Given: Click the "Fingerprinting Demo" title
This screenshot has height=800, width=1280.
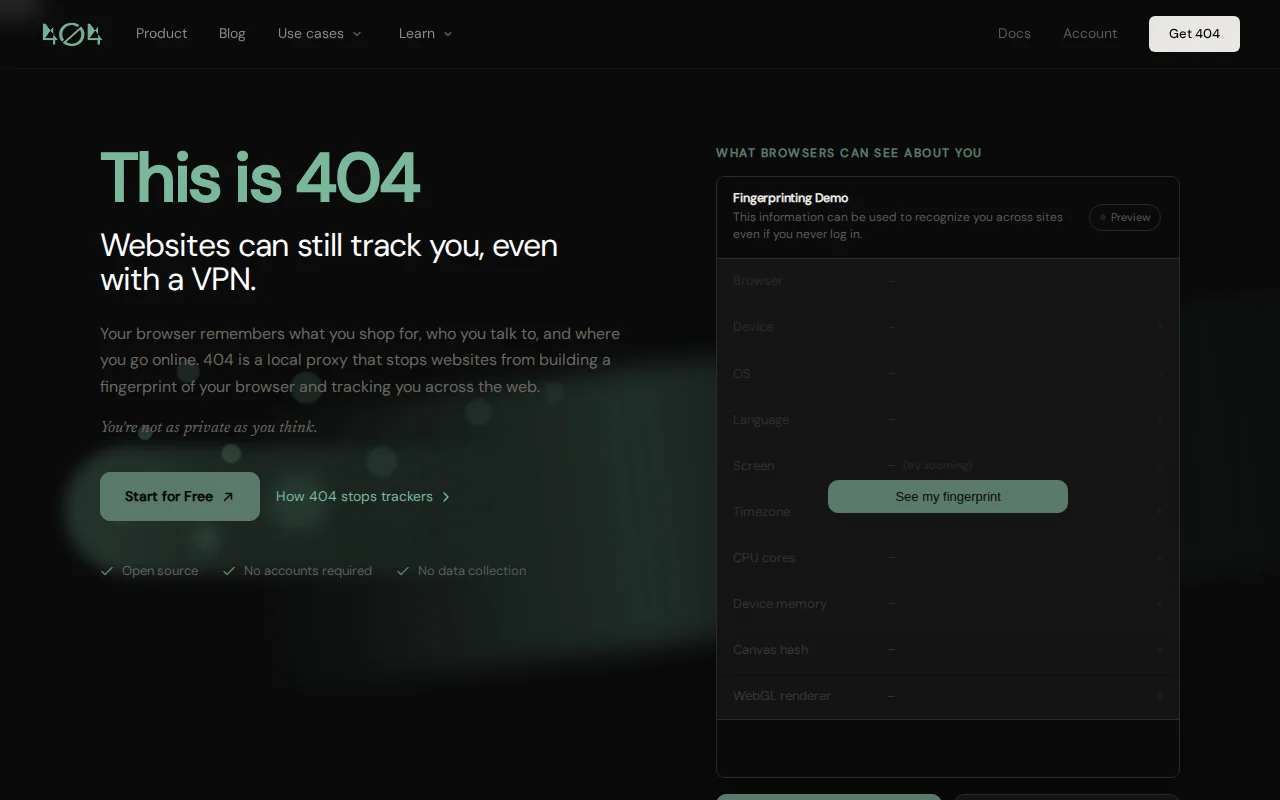Looking at the screenshot, I should 791,198.
